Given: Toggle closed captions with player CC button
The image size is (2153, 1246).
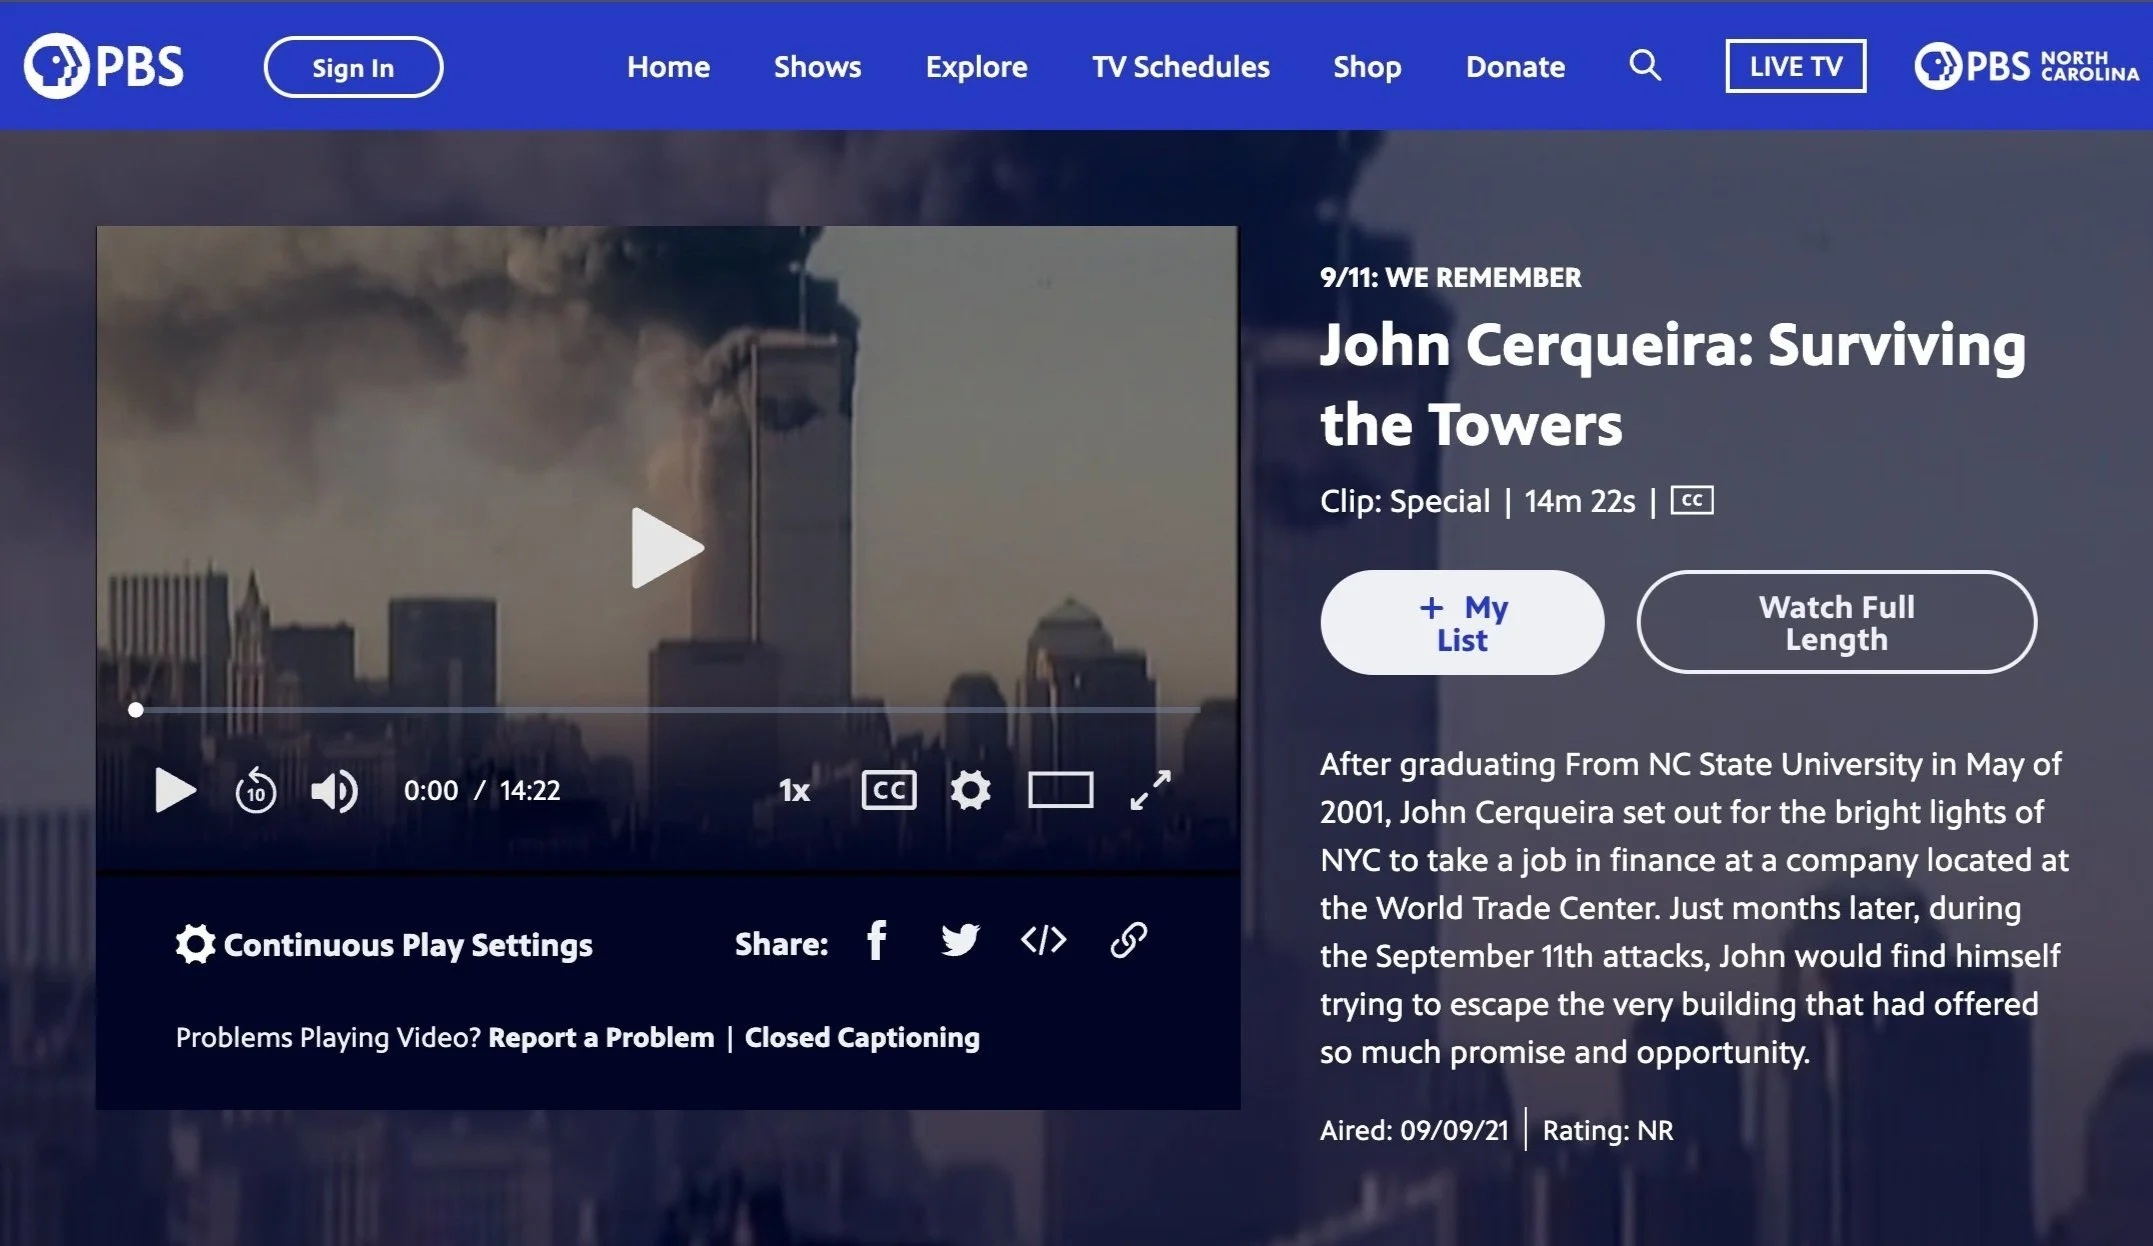Looking at the screenshot, I should pyautogui.click(x=888, y=791).
